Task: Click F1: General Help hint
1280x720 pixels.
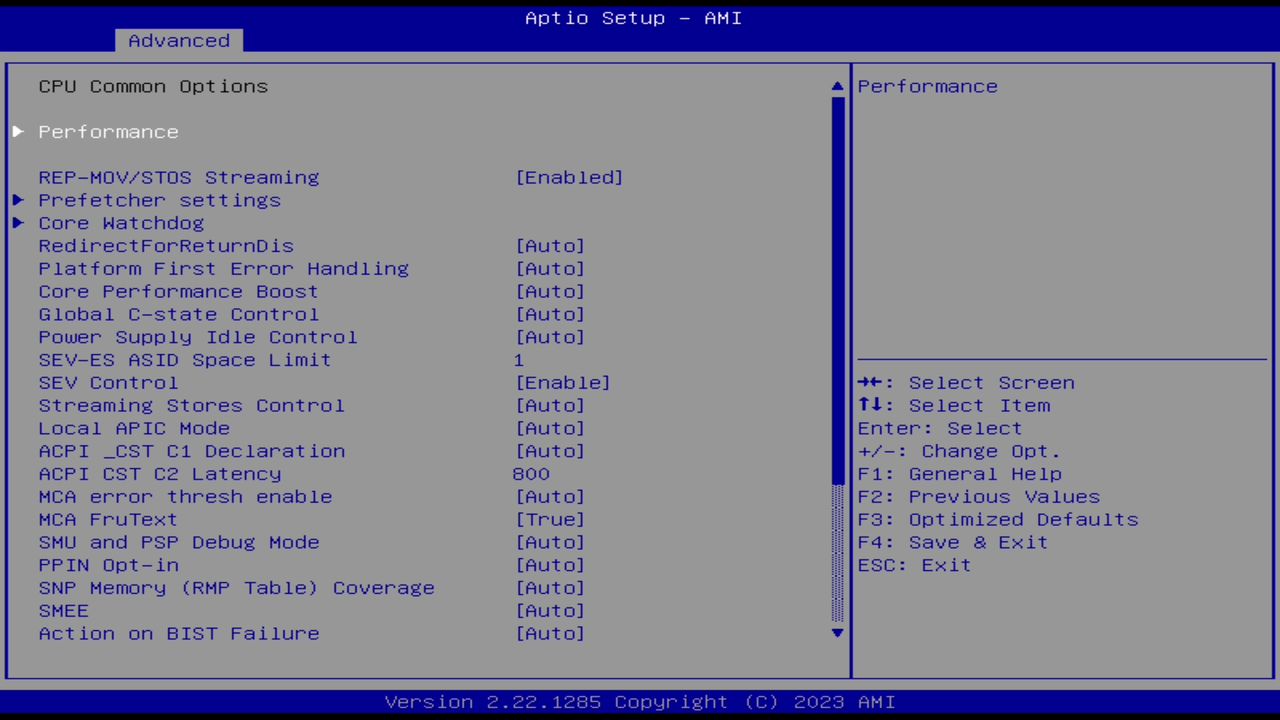Action: 960,475
